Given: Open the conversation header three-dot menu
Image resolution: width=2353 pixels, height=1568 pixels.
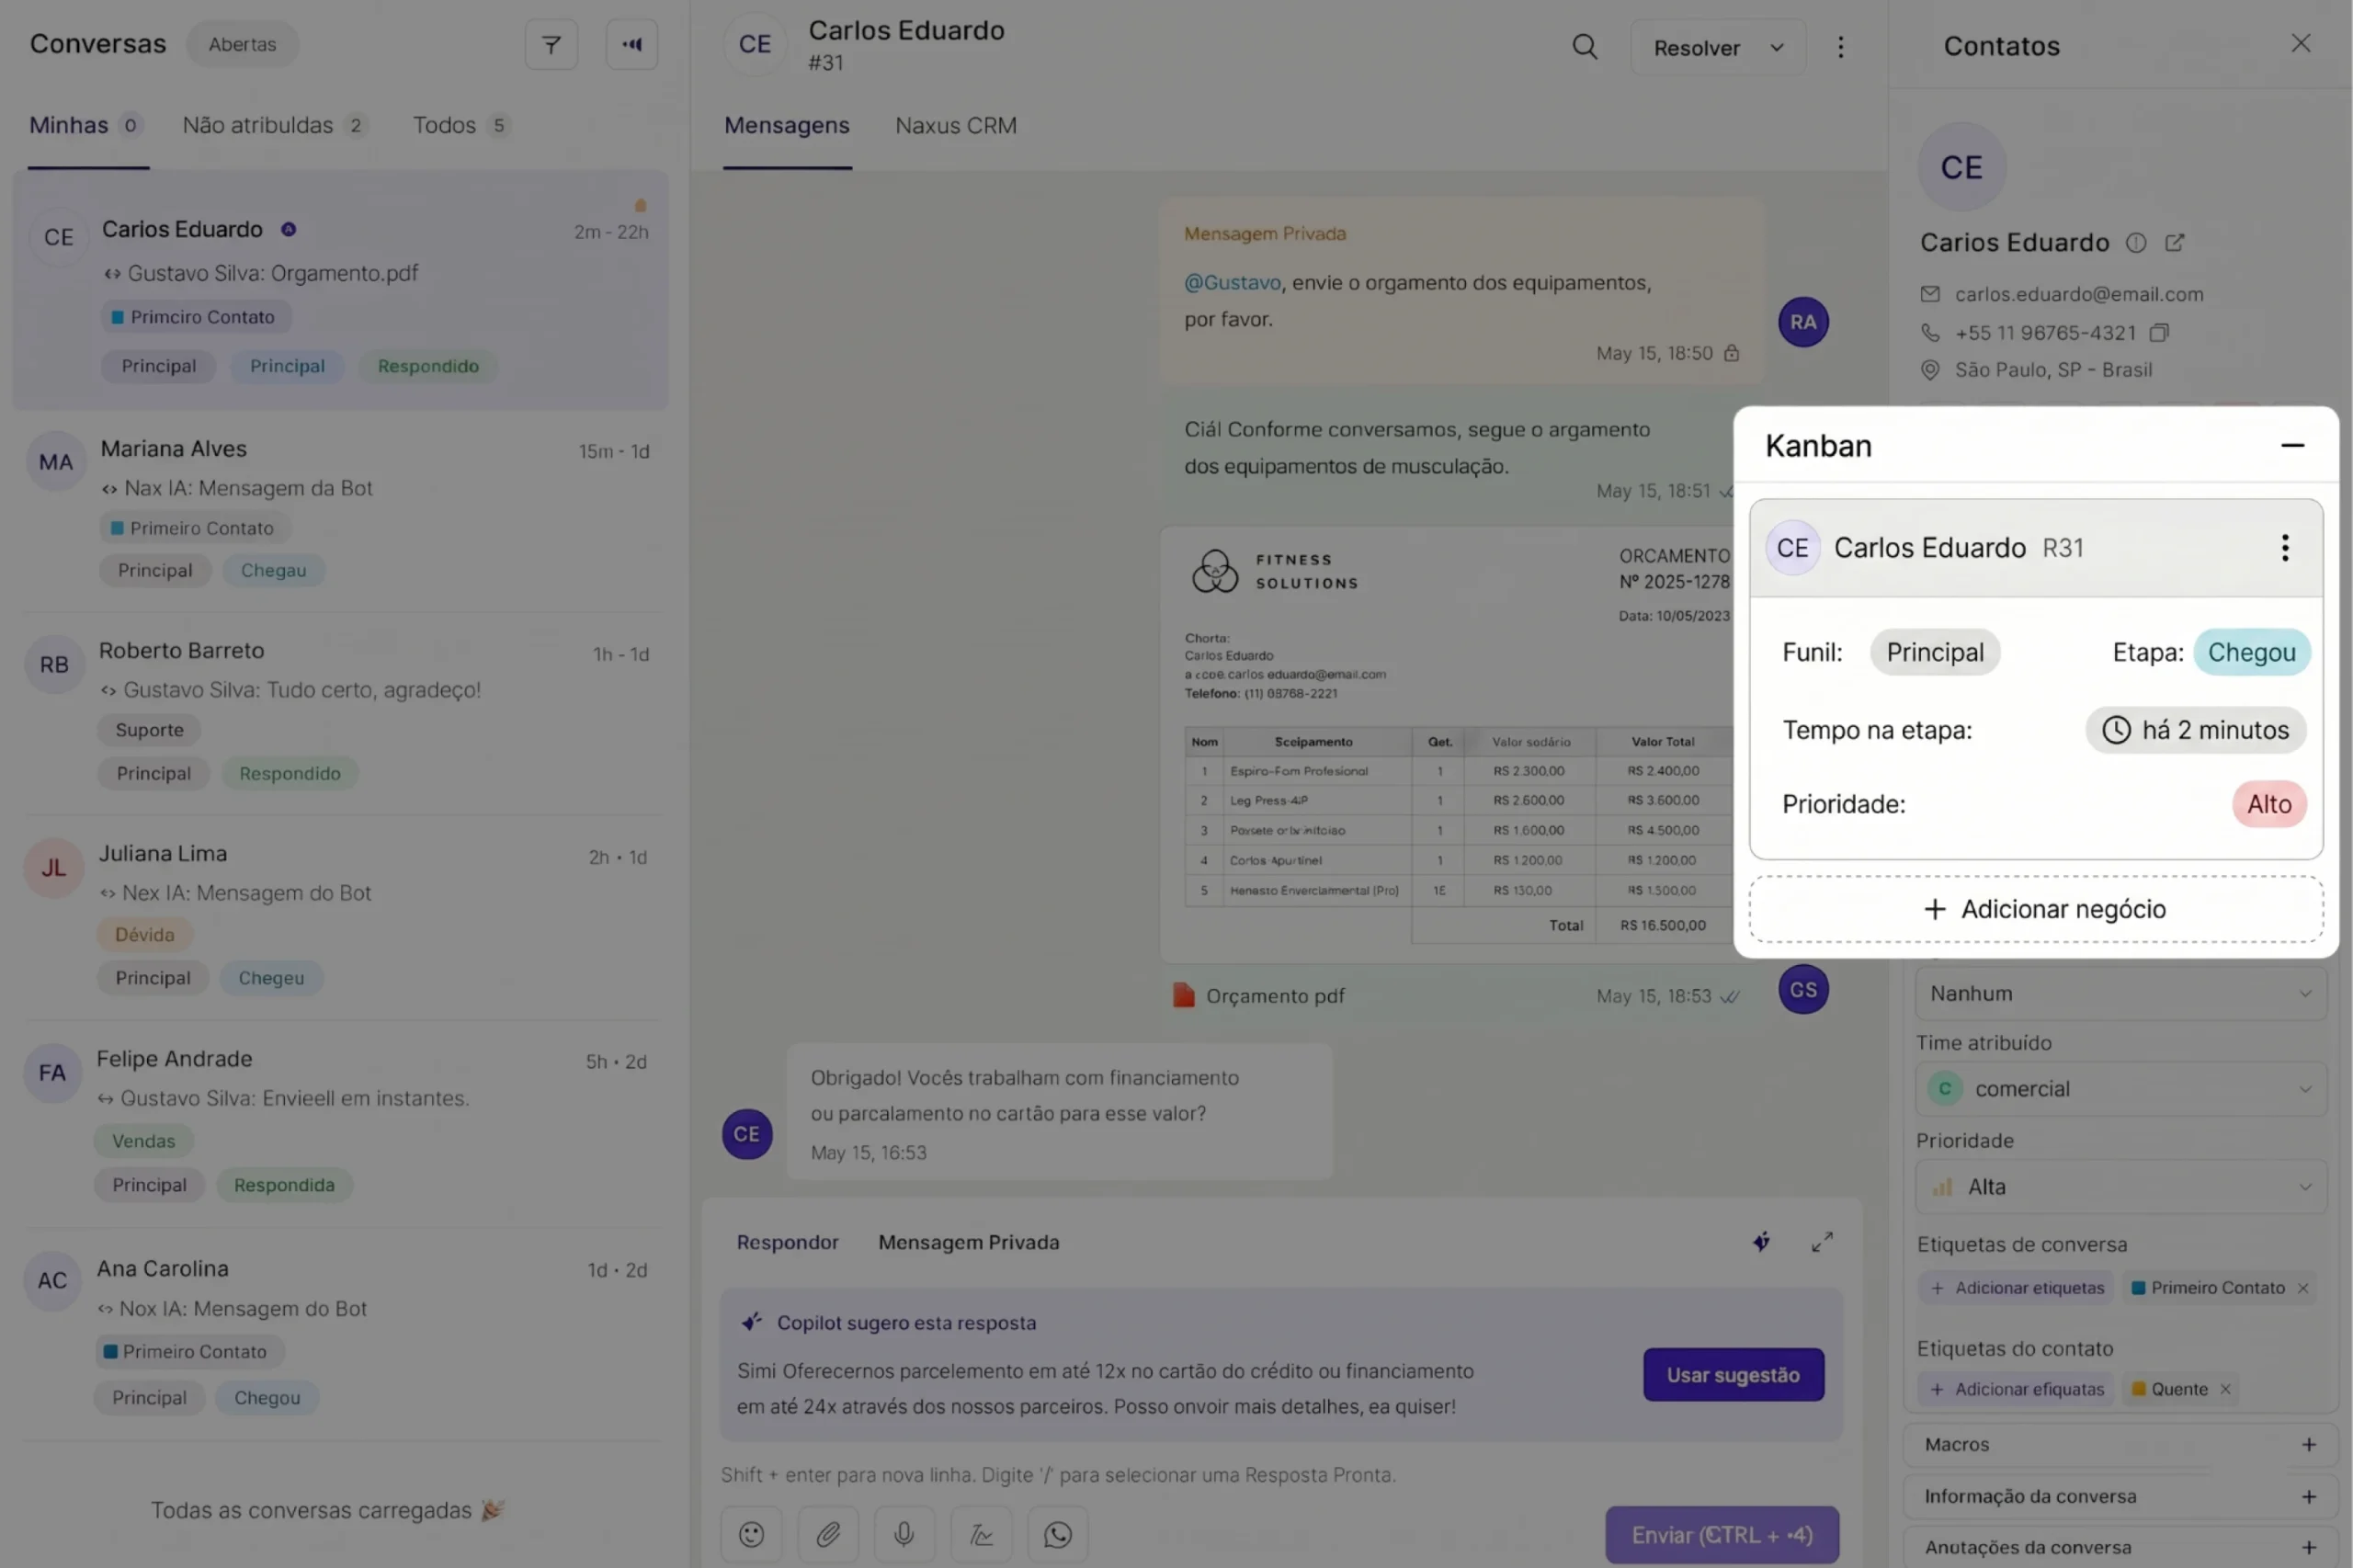Looking at the screenshot, I should 1840,47.
